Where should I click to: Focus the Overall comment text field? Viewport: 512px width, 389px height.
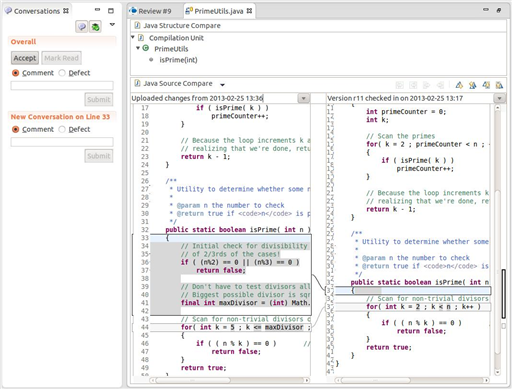coord(62,86)
